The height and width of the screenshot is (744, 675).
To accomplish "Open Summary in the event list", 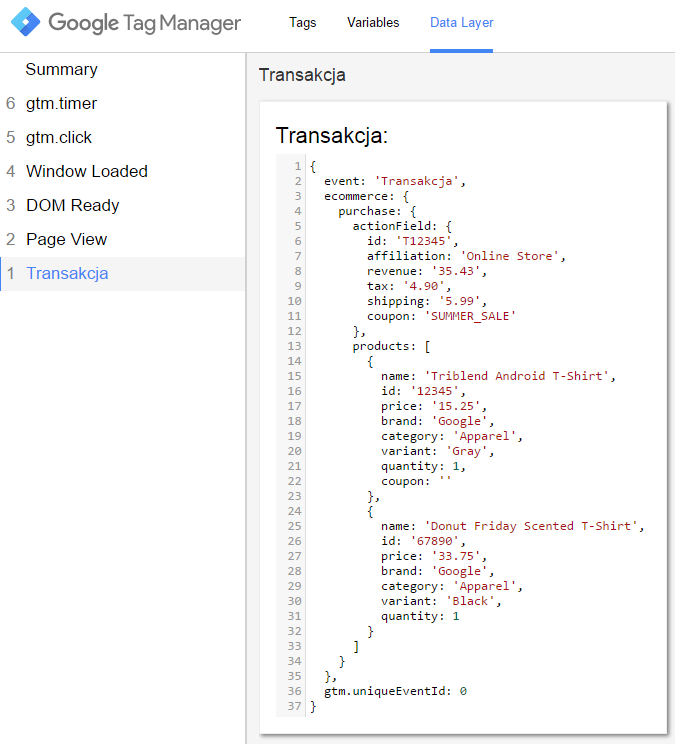I will [61, 70].
